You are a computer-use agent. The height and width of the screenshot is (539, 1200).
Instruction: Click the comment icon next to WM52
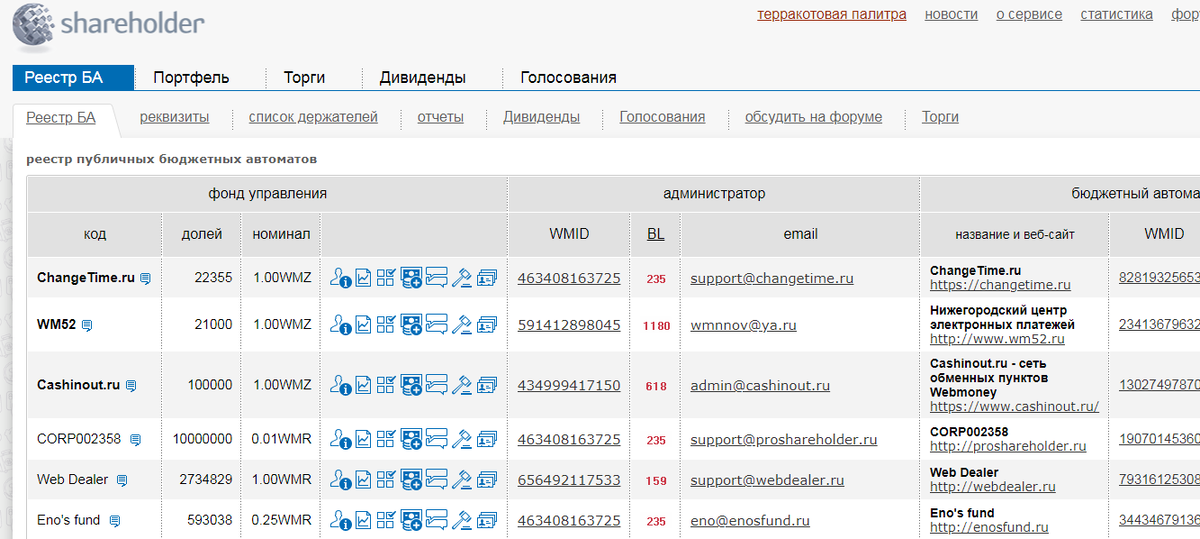pos(87,326)
